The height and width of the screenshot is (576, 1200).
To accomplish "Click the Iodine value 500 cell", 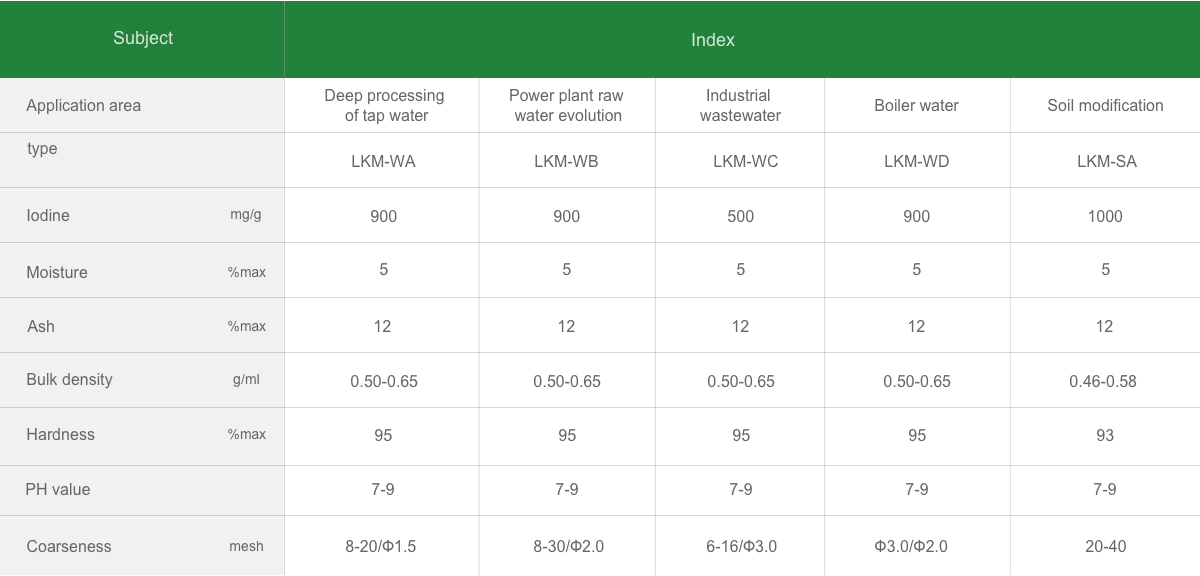I will pos(740,216).
